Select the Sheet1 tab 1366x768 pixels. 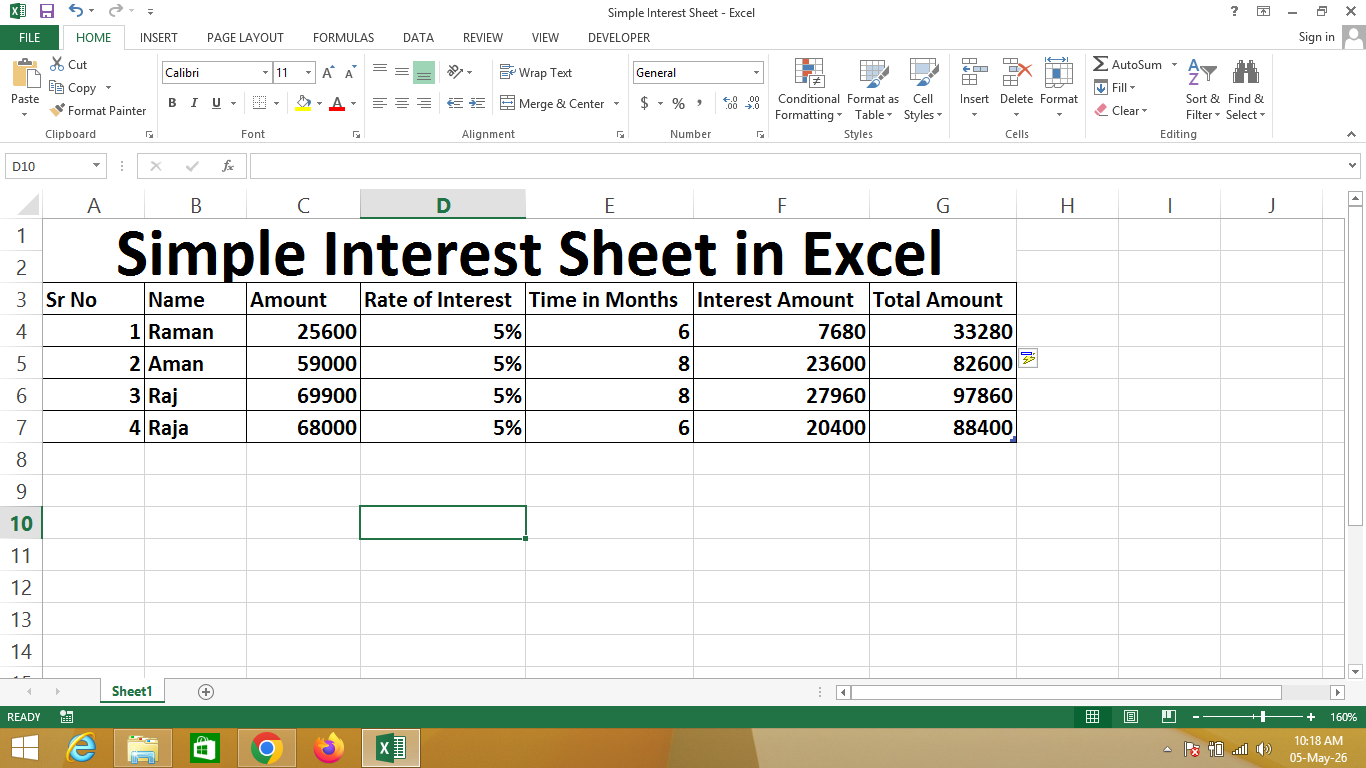[132, 691]
